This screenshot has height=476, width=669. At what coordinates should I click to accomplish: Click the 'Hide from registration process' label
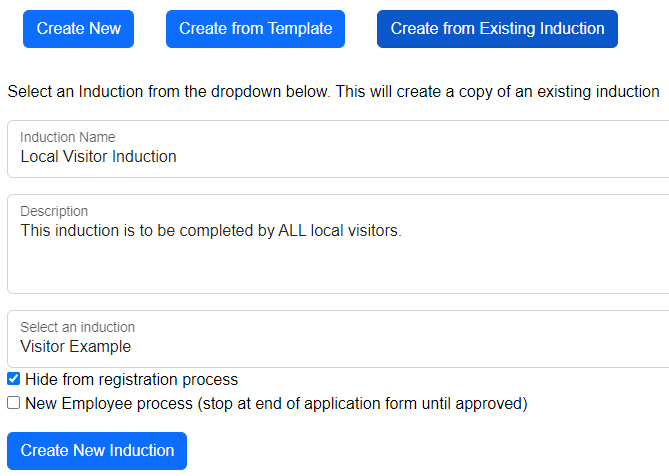click(x=131, y=379)
